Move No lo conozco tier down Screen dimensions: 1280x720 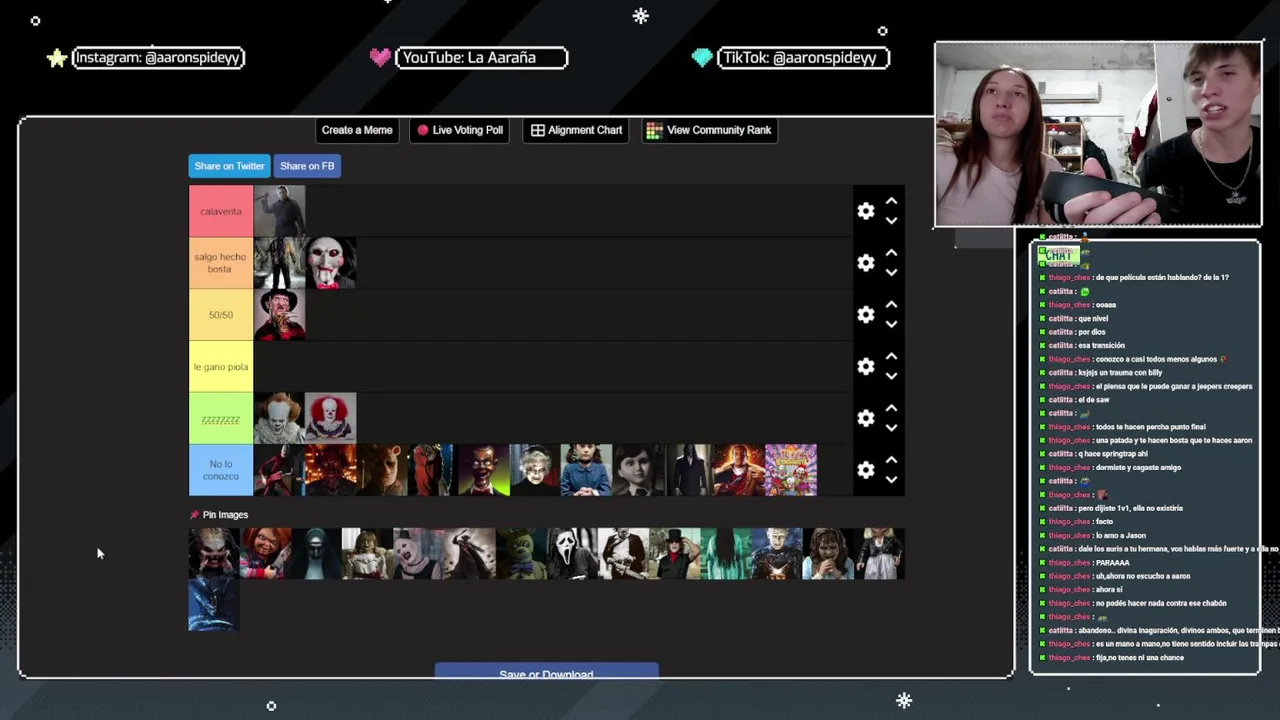pos(891,480)
